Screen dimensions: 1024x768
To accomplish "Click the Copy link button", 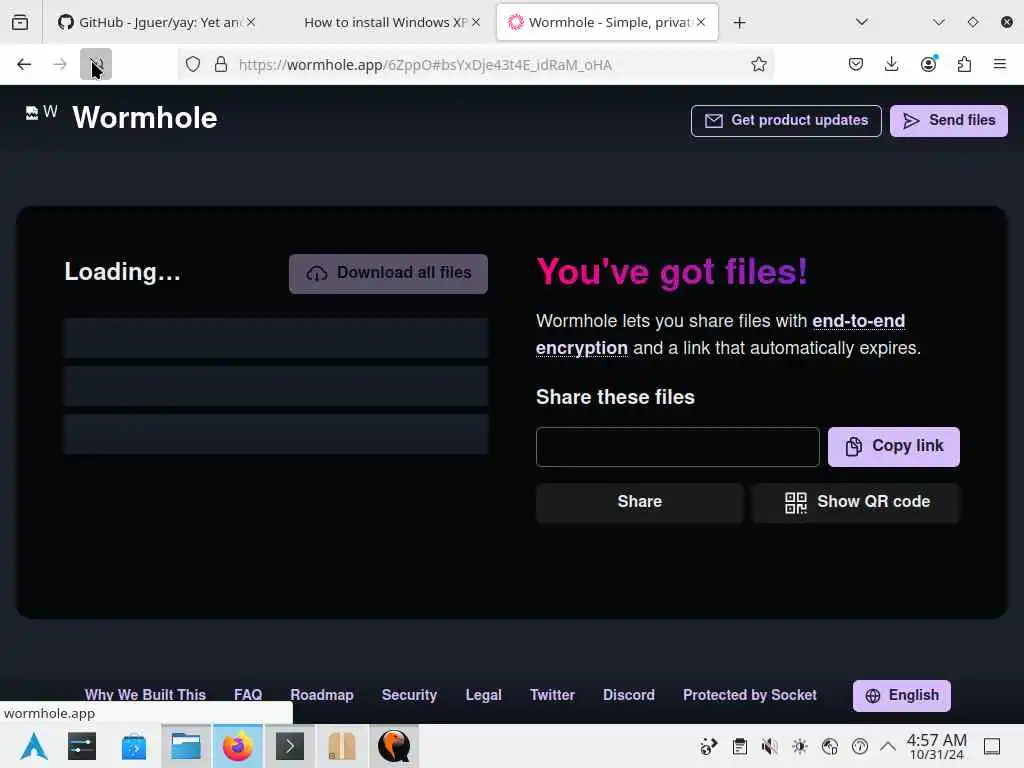I will point(894,447).
